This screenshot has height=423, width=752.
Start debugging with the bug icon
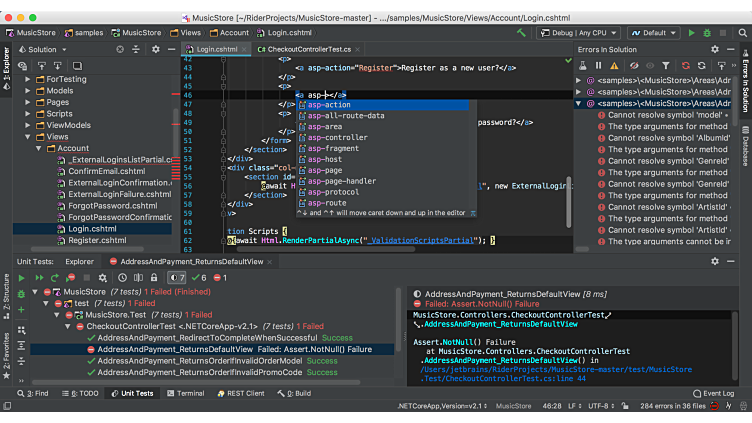pyautogui.click(x=708, y=32)
